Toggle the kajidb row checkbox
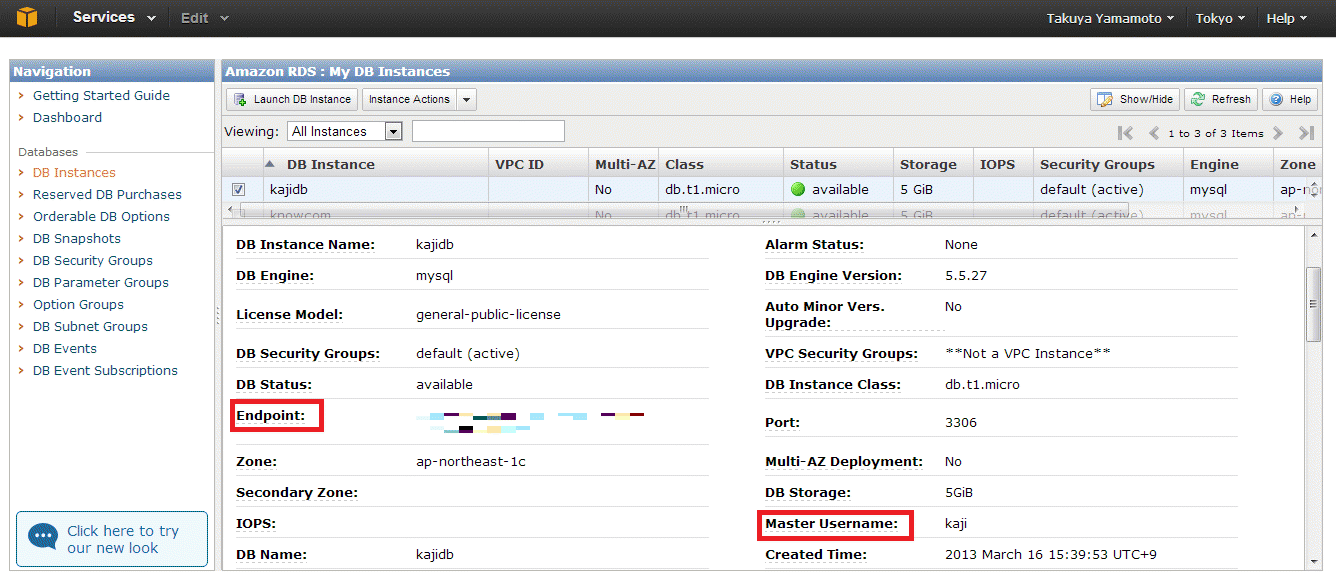 [x=238, y=189]
